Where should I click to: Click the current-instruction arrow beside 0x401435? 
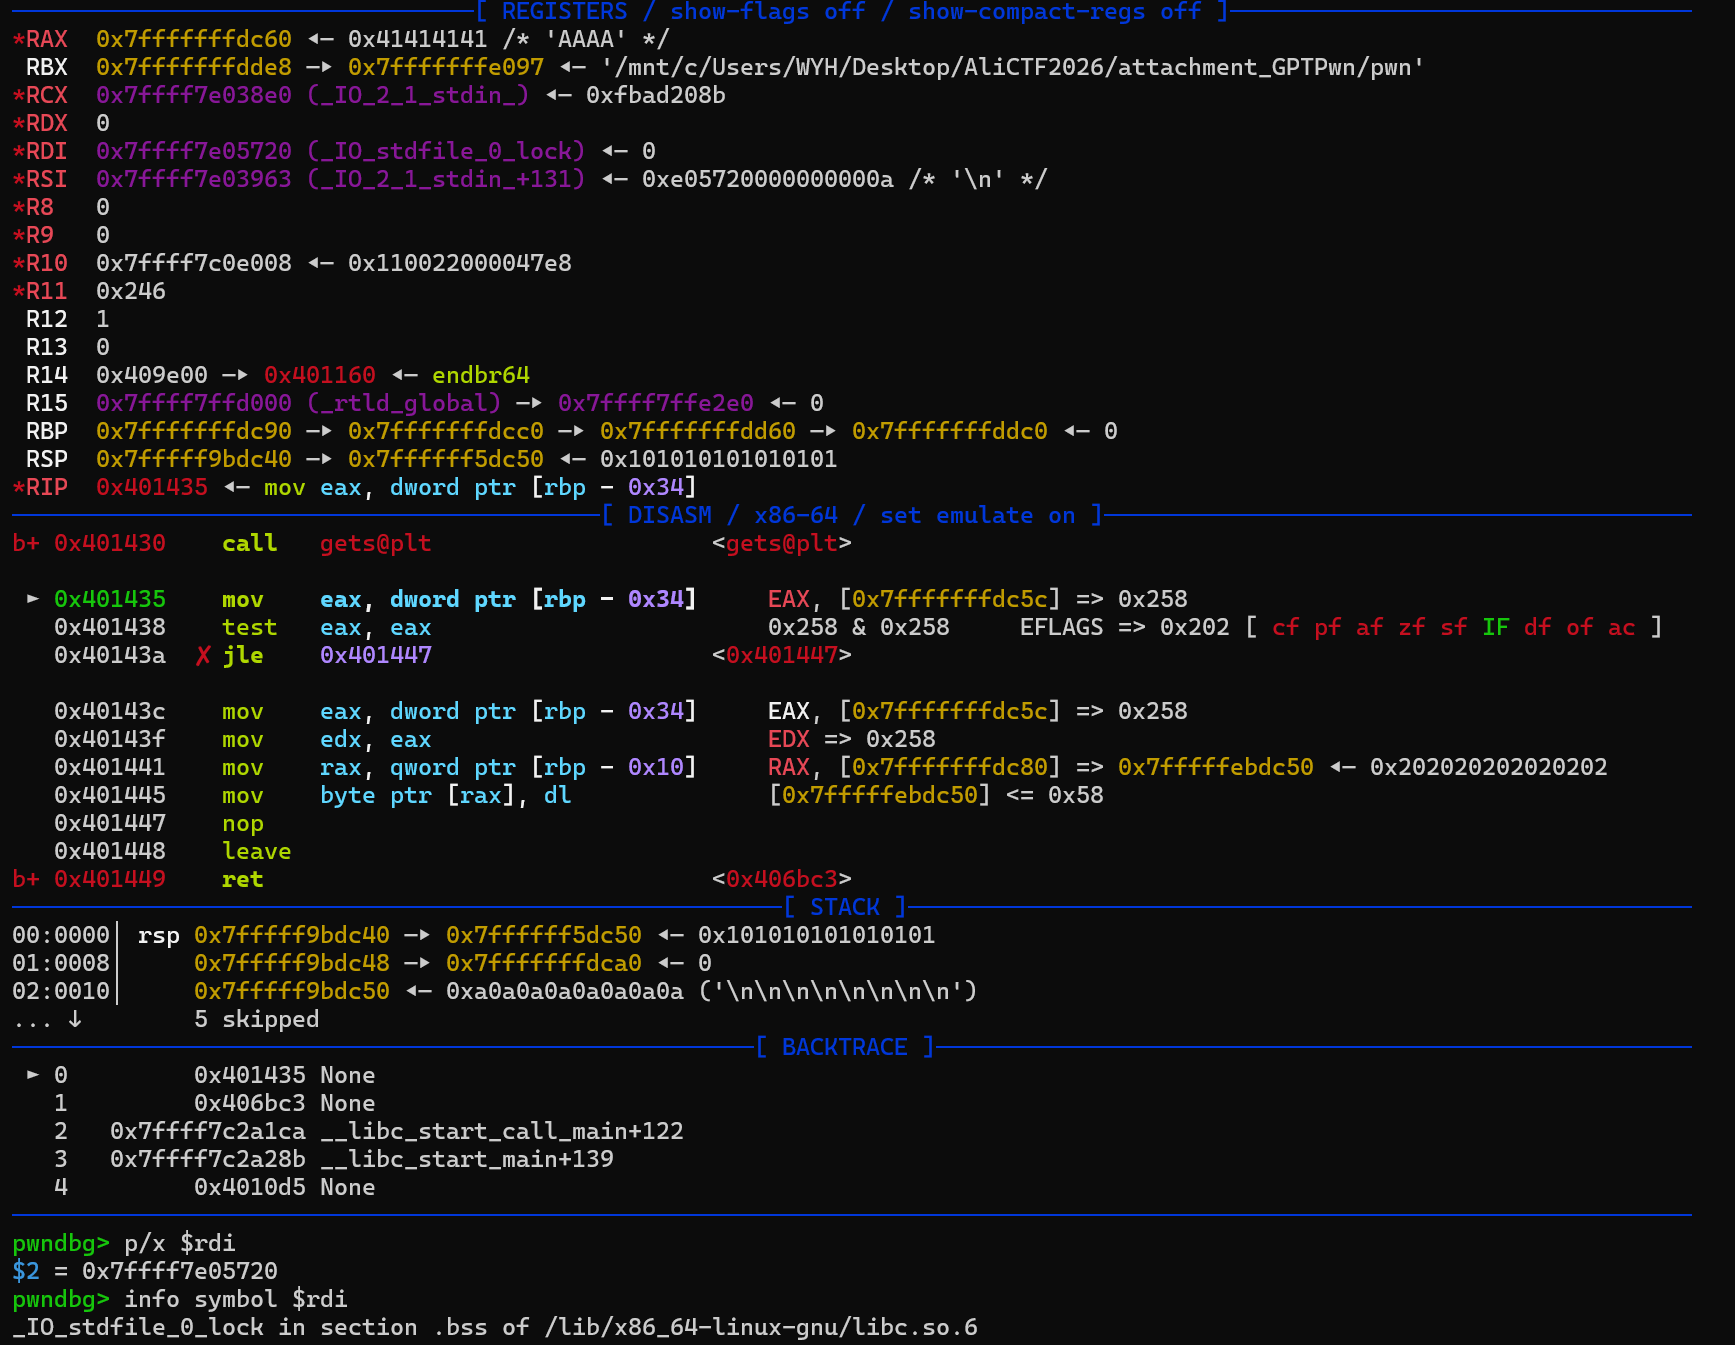point(33,599)
